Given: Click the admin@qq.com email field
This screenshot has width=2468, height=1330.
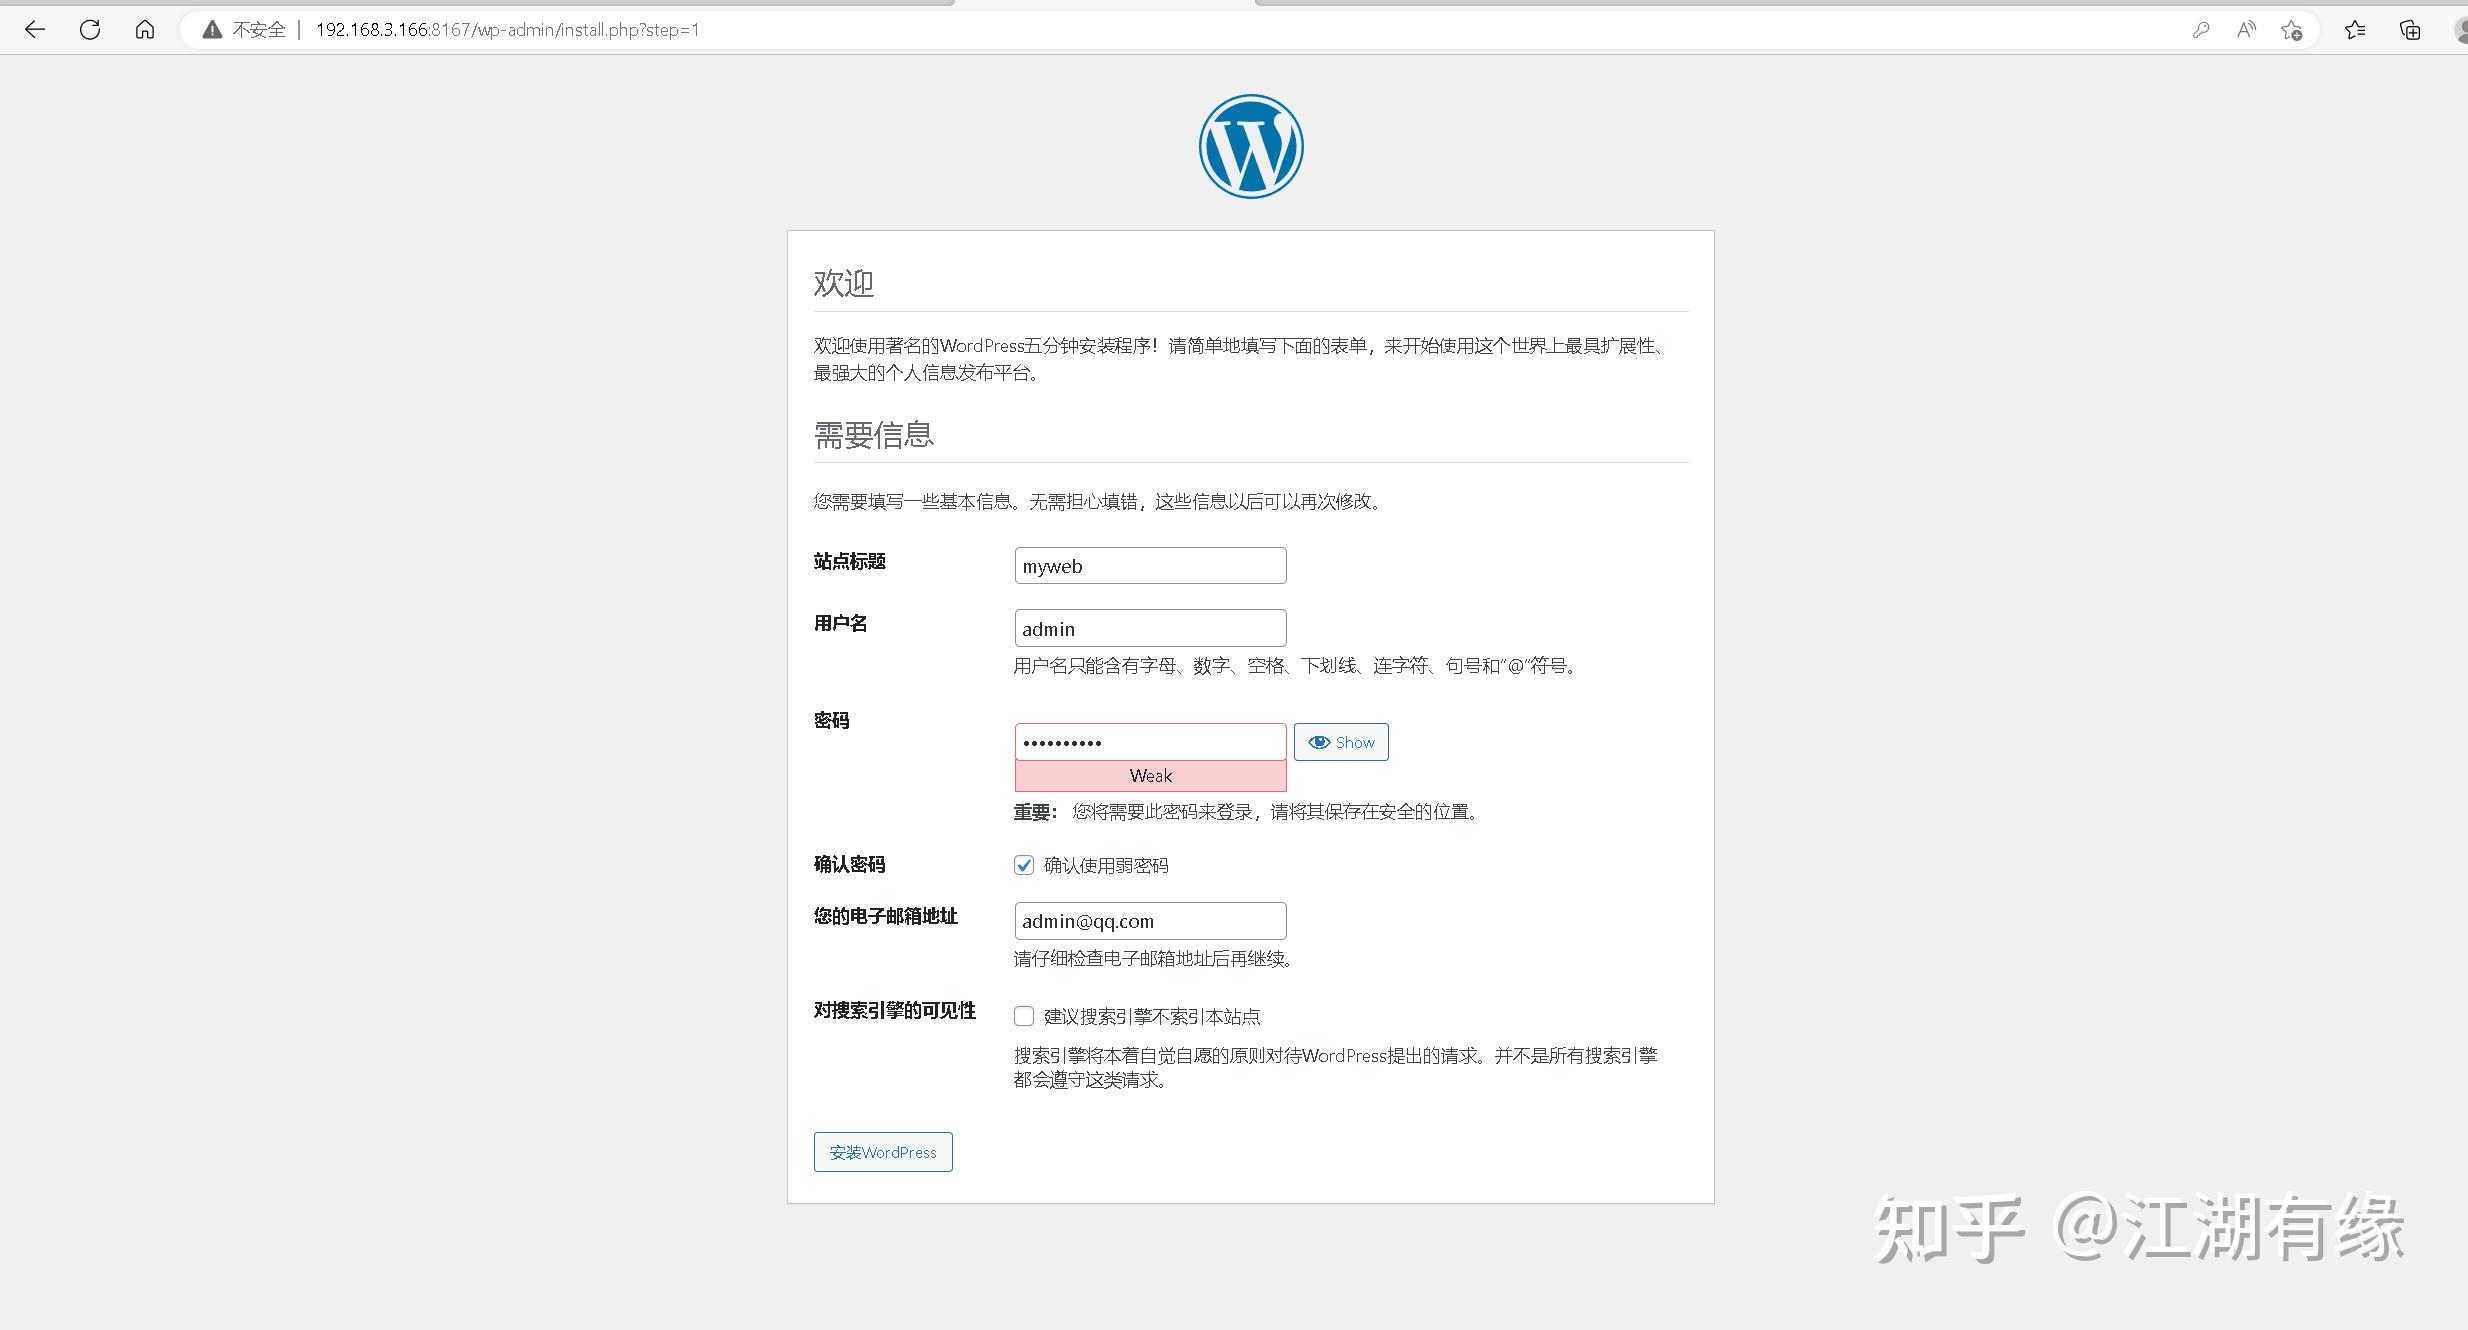Looking at the screenshot, I should point(1150,920).
